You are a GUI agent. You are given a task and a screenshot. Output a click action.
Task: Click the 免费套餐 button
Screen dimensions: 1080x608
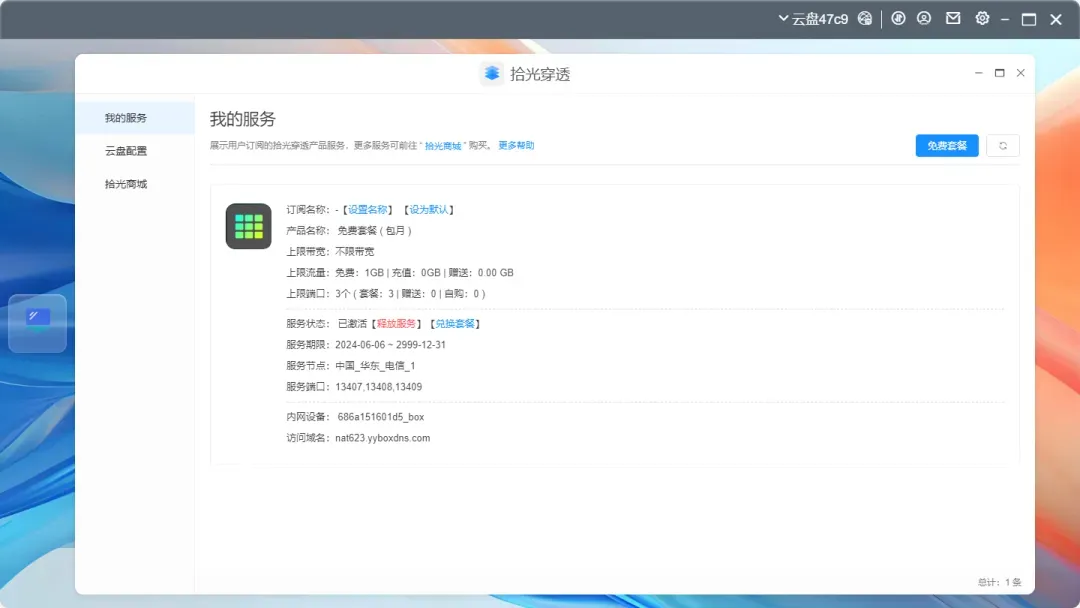click(x=947, y=145)
